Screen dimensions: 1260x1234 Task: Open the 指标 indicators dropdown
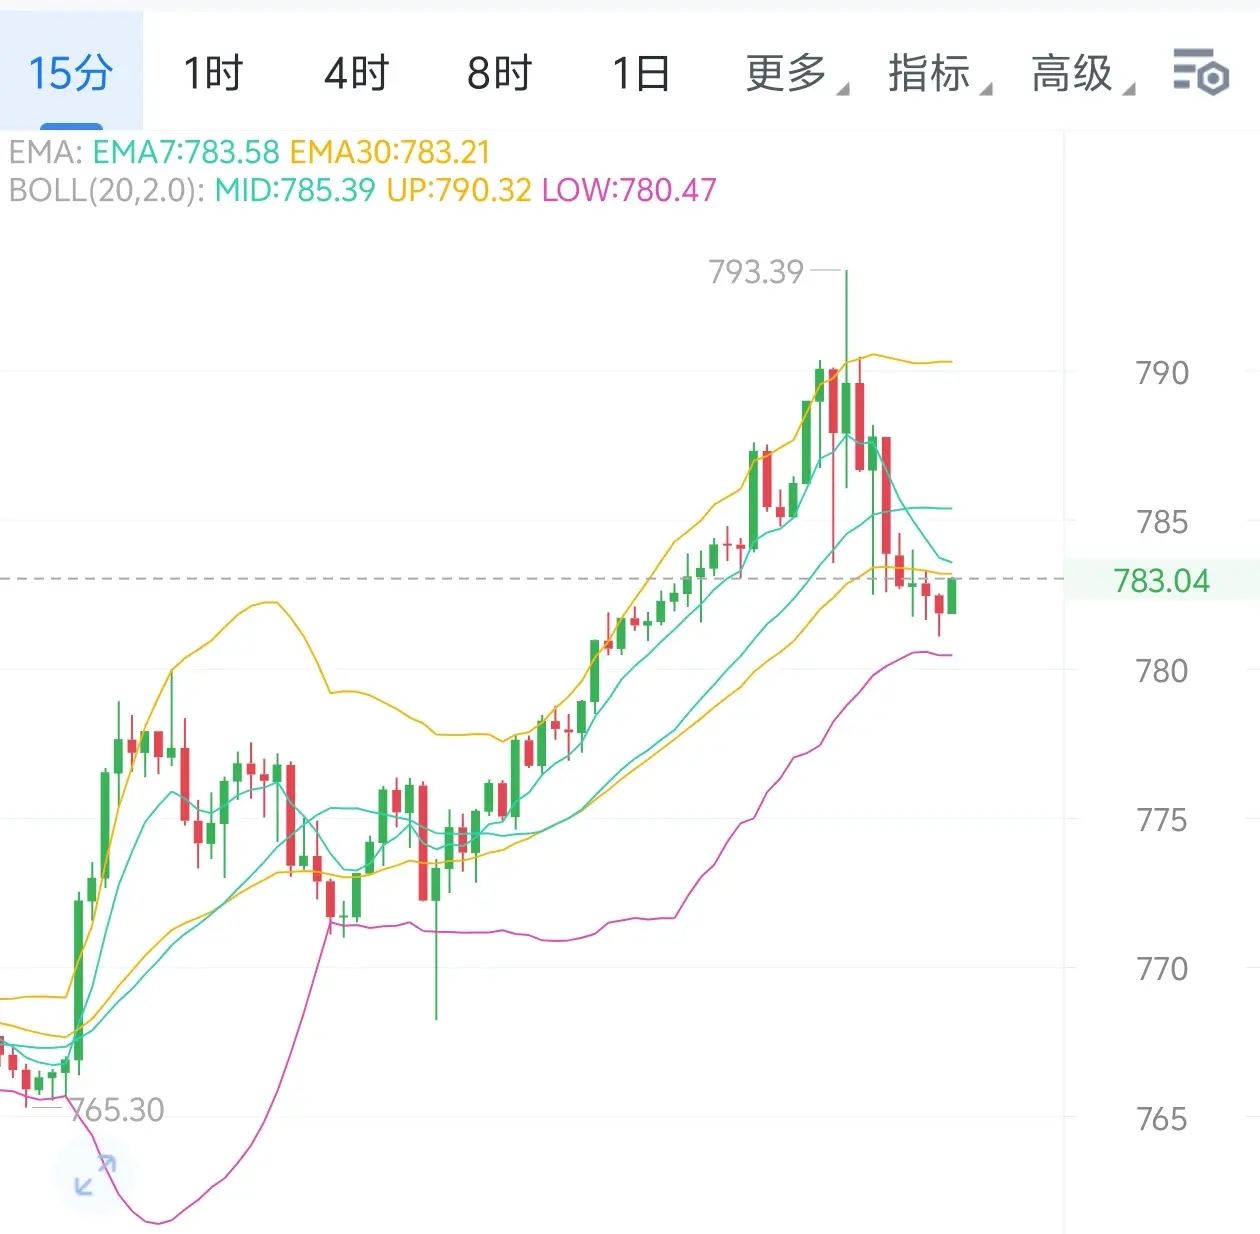point(939,73)
